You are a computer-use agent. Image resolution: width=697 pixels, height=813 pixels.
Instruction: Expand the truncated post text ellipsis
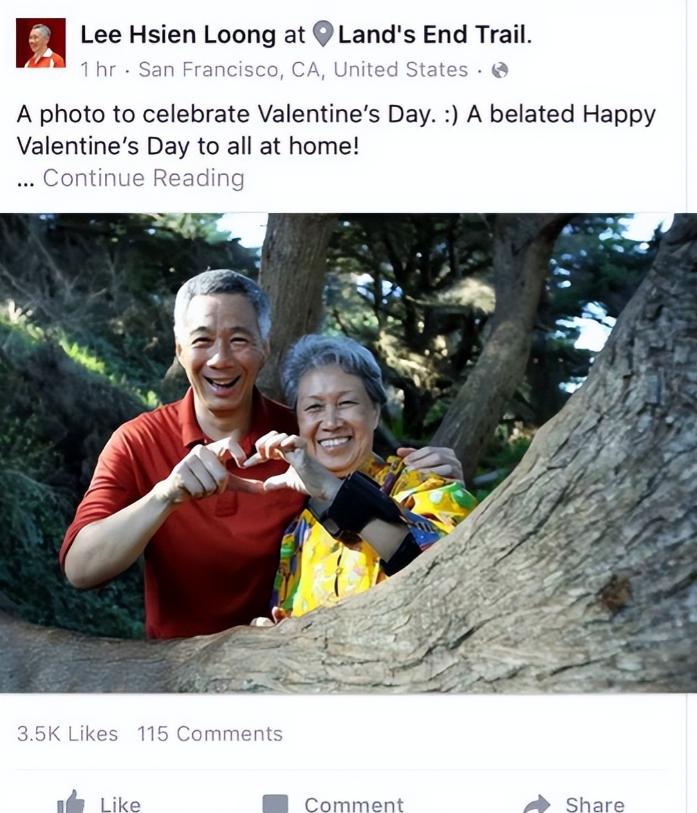pos(26,183)
